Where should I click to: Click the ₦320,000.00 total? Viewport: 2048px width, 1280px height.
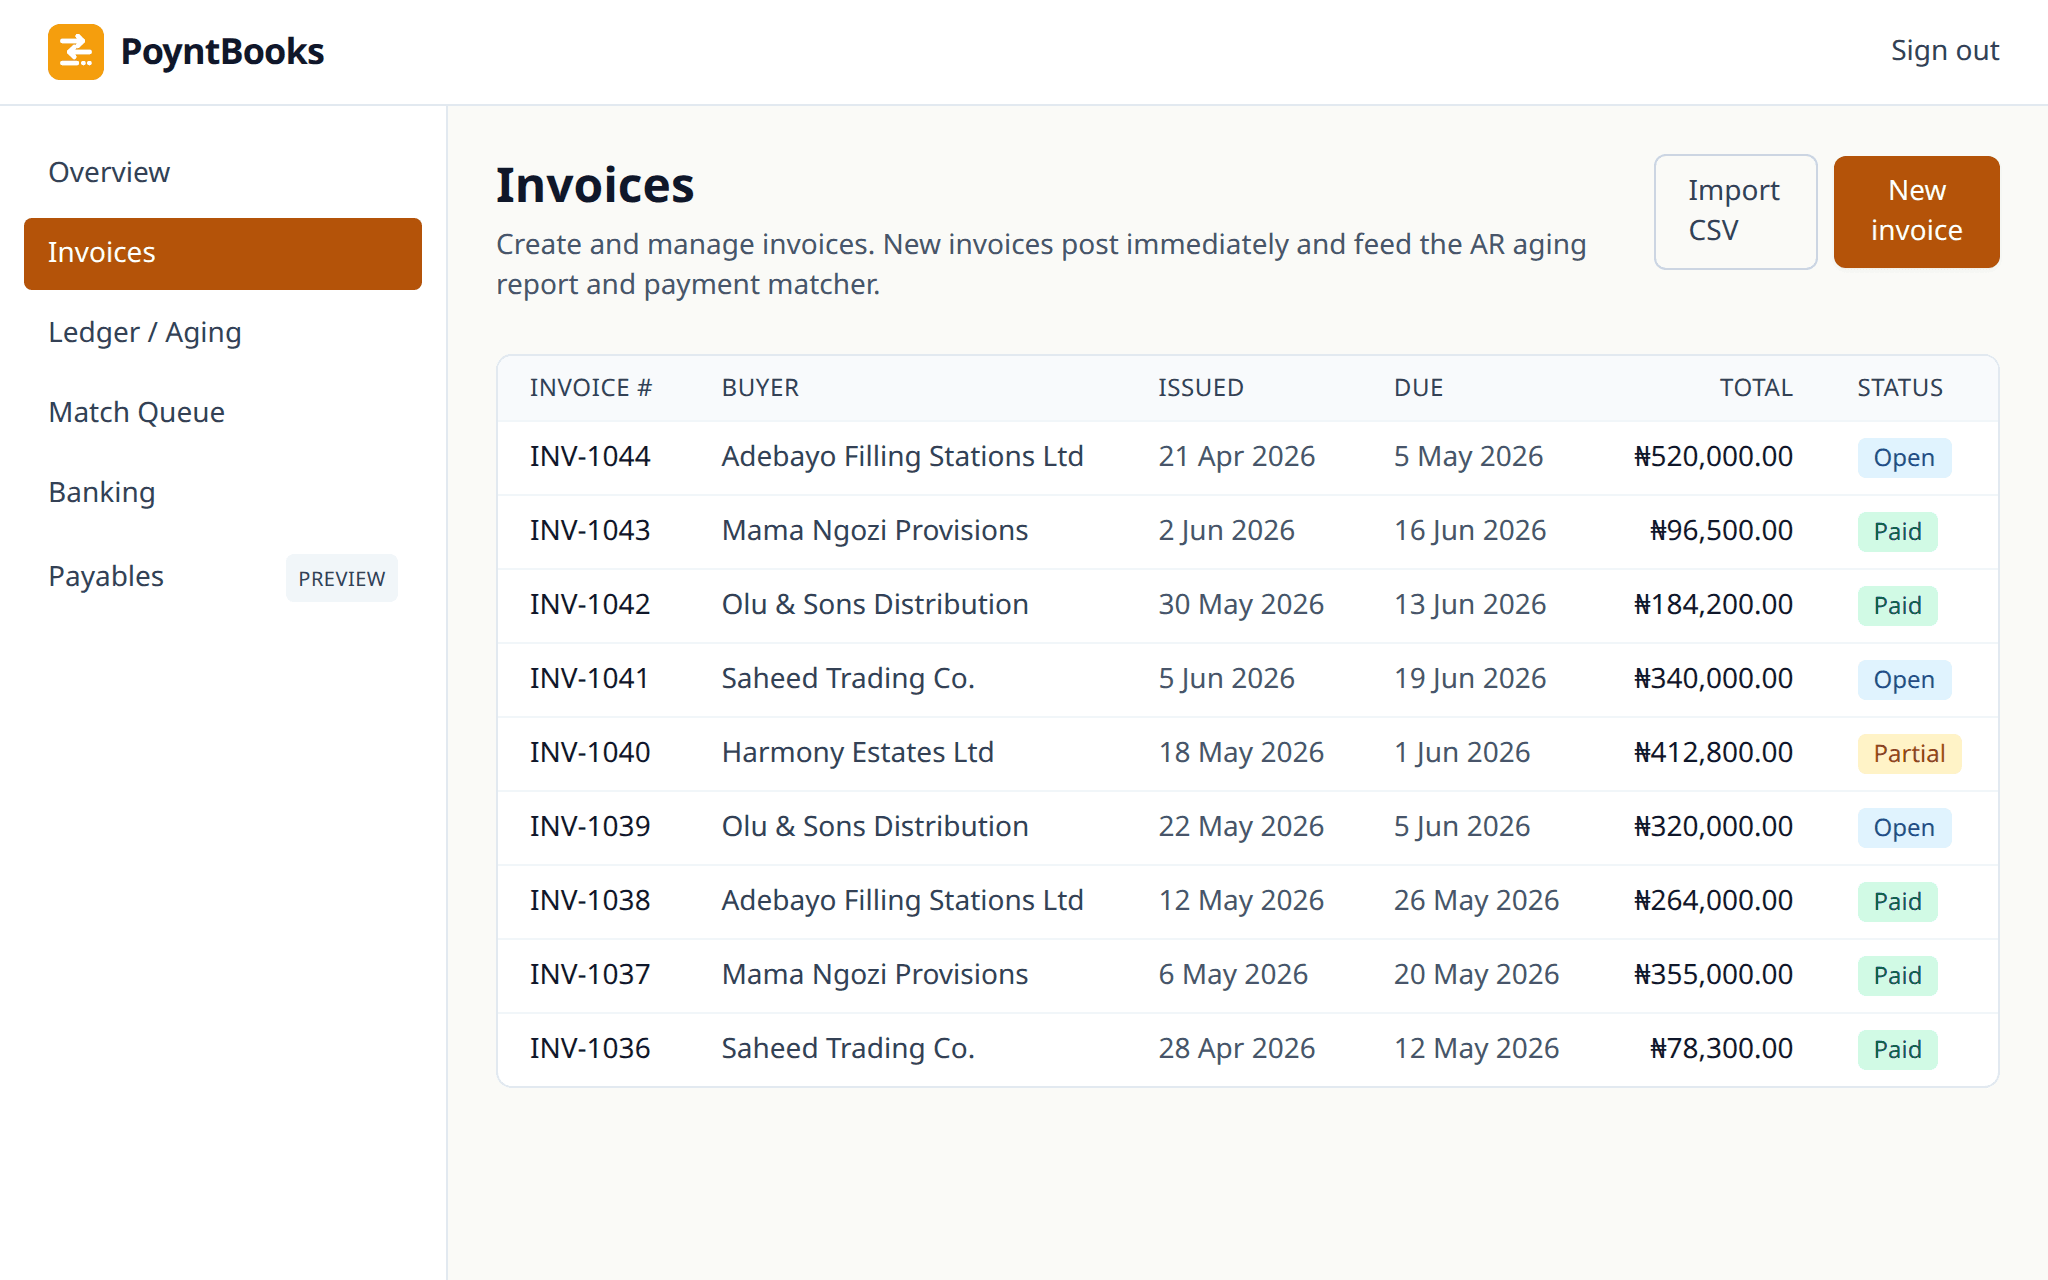click(x=1713, y=827)
